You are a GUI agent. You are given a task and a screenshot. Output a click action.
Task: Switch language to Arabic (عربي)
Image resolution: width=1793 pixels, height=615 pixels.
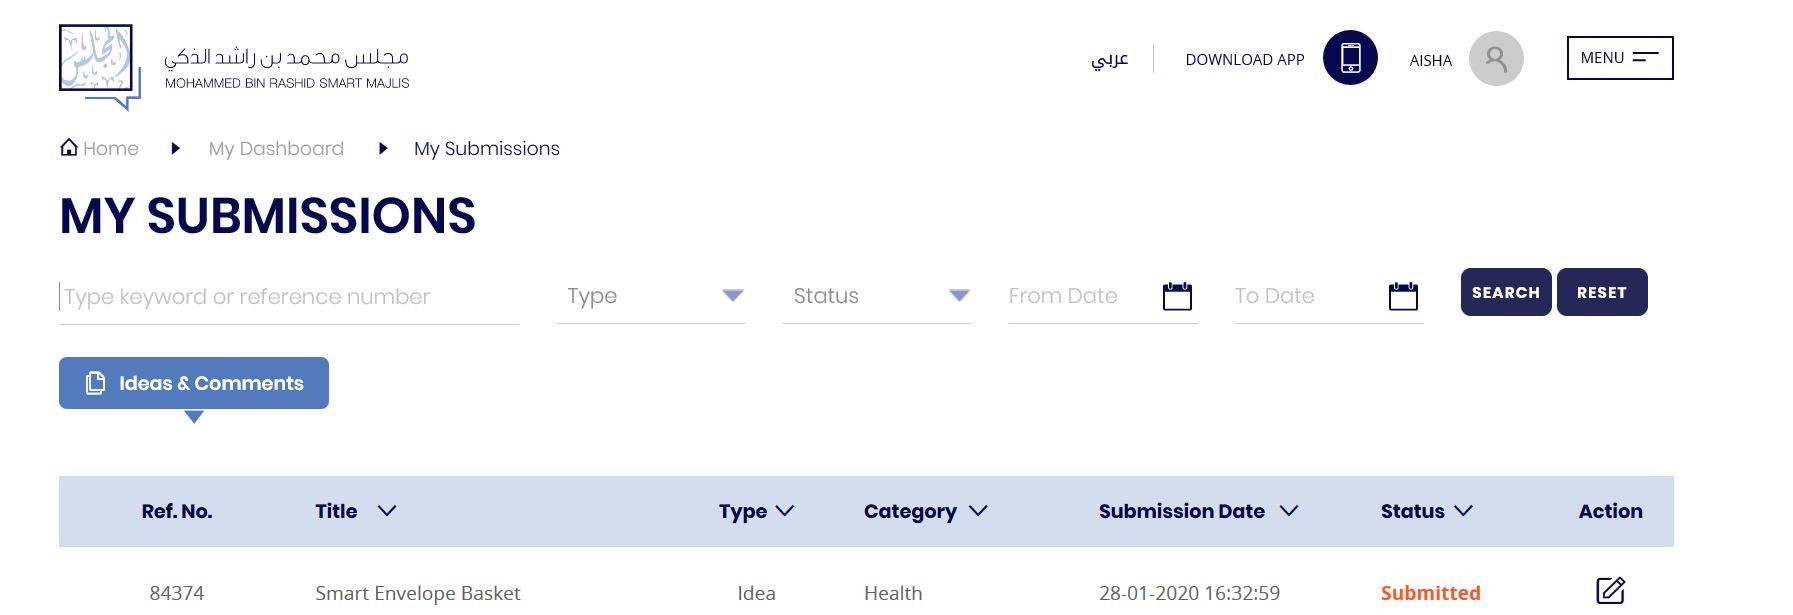[1109, 59]
